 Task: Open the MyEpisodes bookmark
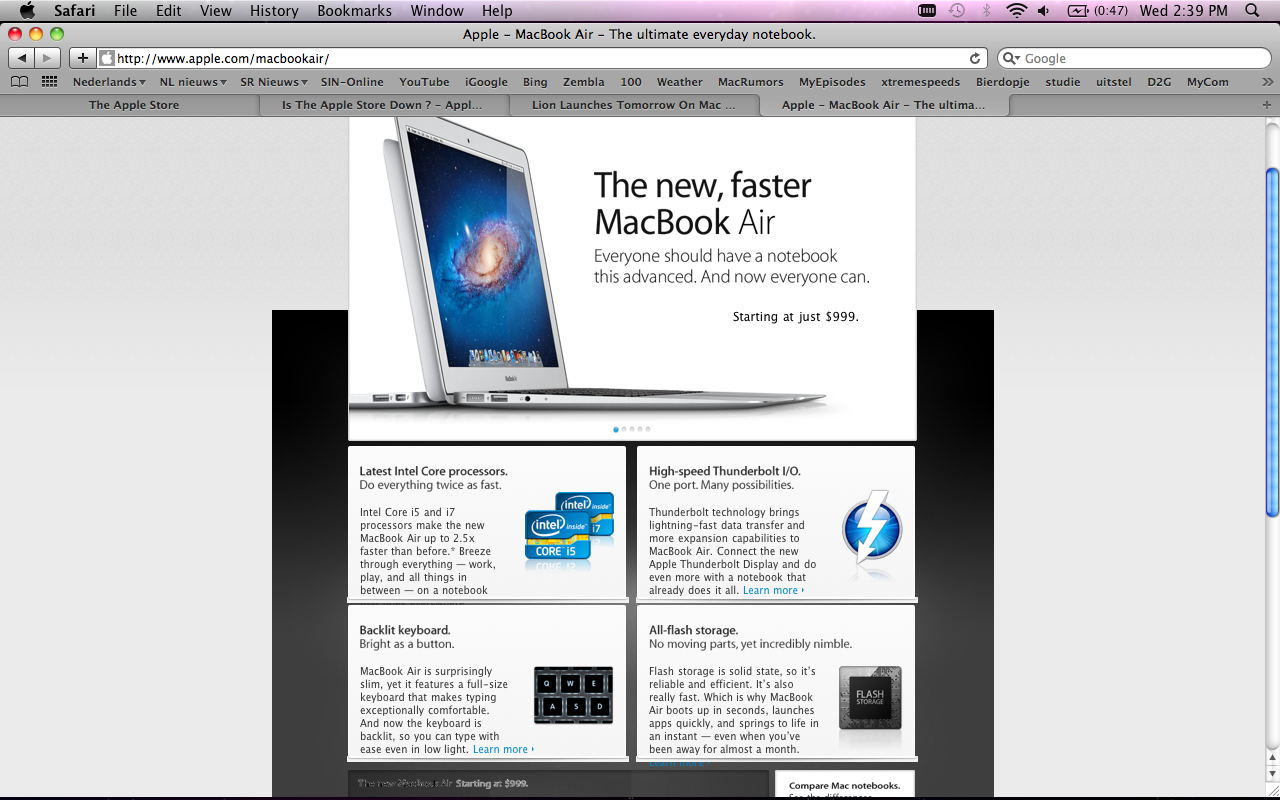[832, 82]
